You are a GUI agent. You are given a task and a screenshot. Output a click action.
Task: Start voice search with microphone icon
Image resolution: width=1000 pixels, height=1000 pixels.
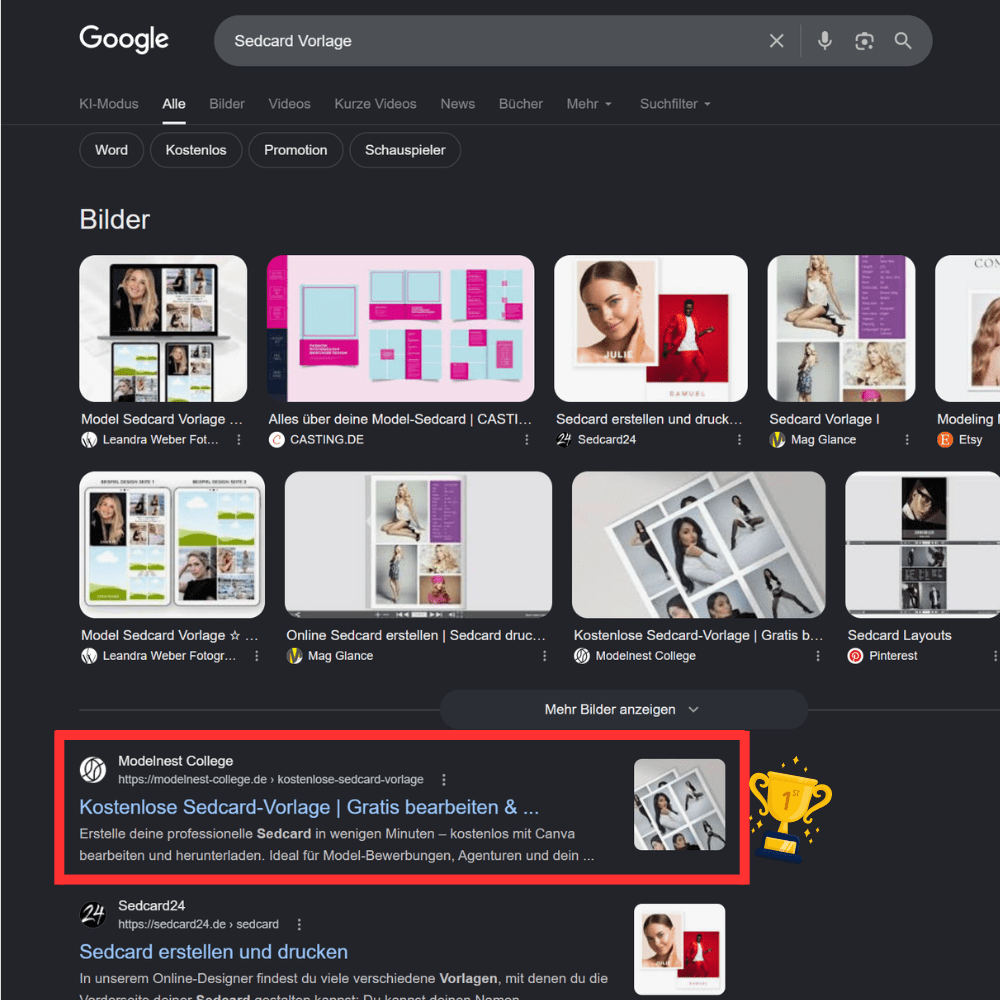click(825, 41)
